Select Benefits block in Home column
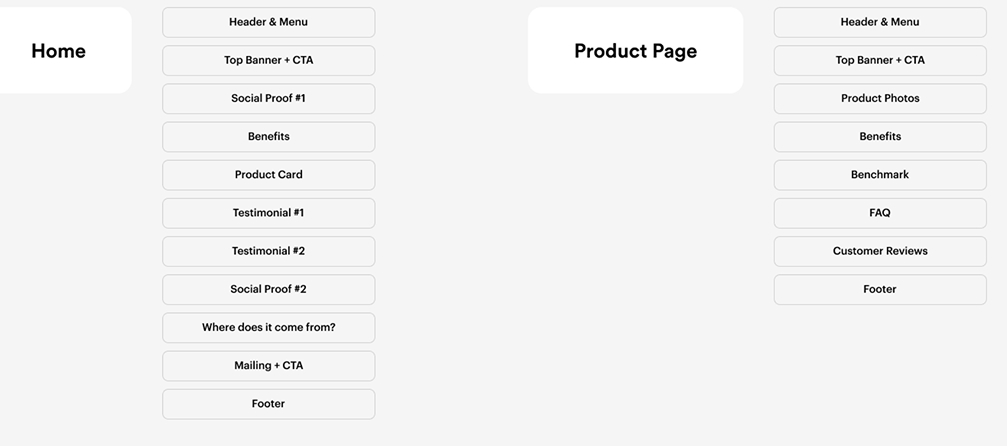 (x=268, y=136)
